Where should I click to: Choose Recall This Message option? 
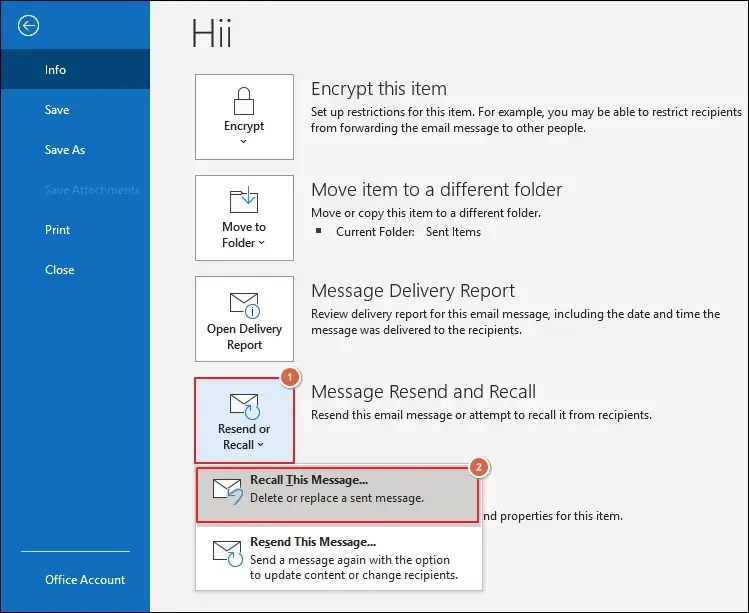pyautogui.click(x=338, y=495)
